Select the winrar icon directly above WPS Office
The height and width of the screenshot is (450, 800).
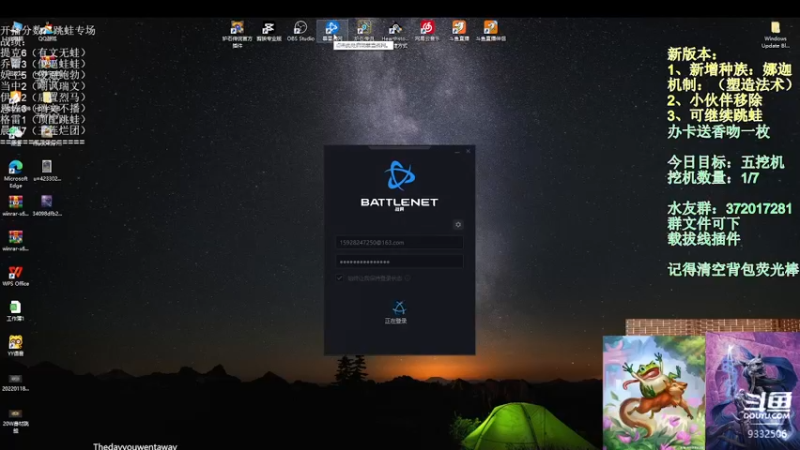pos(15,241)
